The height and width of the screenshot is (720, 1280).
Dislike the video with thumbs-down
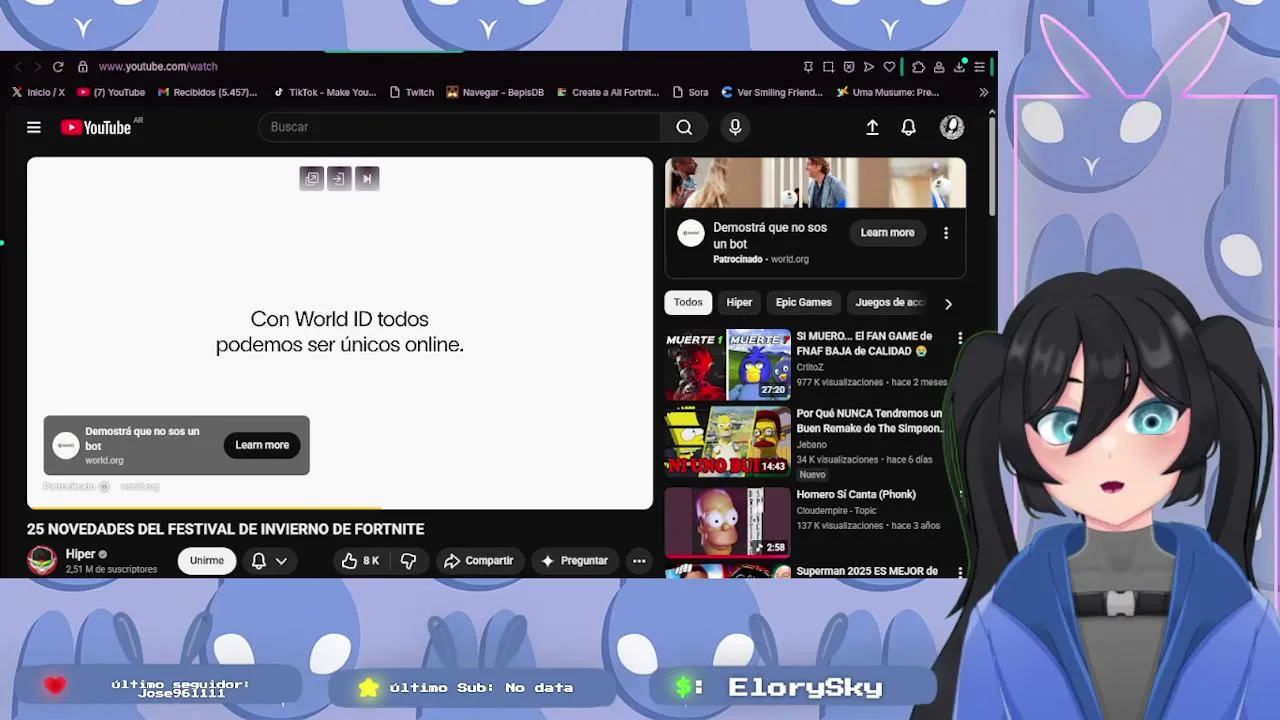coord(409,561)
